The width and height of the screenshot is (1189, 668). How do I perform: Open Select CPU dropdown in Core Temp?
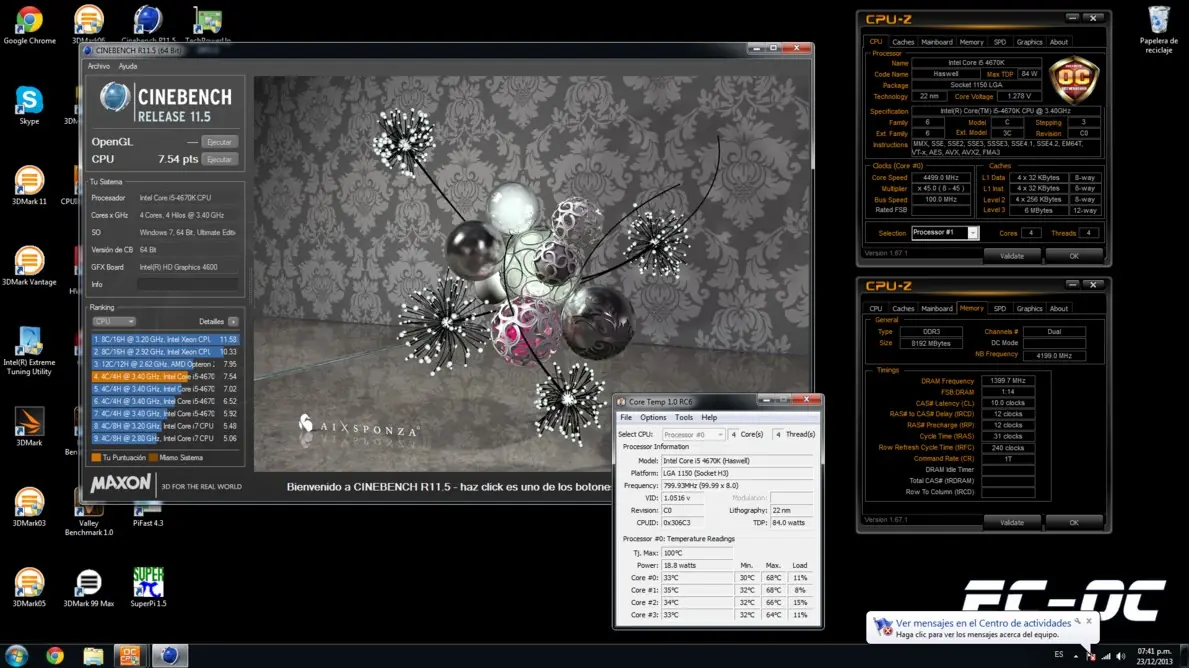pyautogui.click(x=693, y=434)
